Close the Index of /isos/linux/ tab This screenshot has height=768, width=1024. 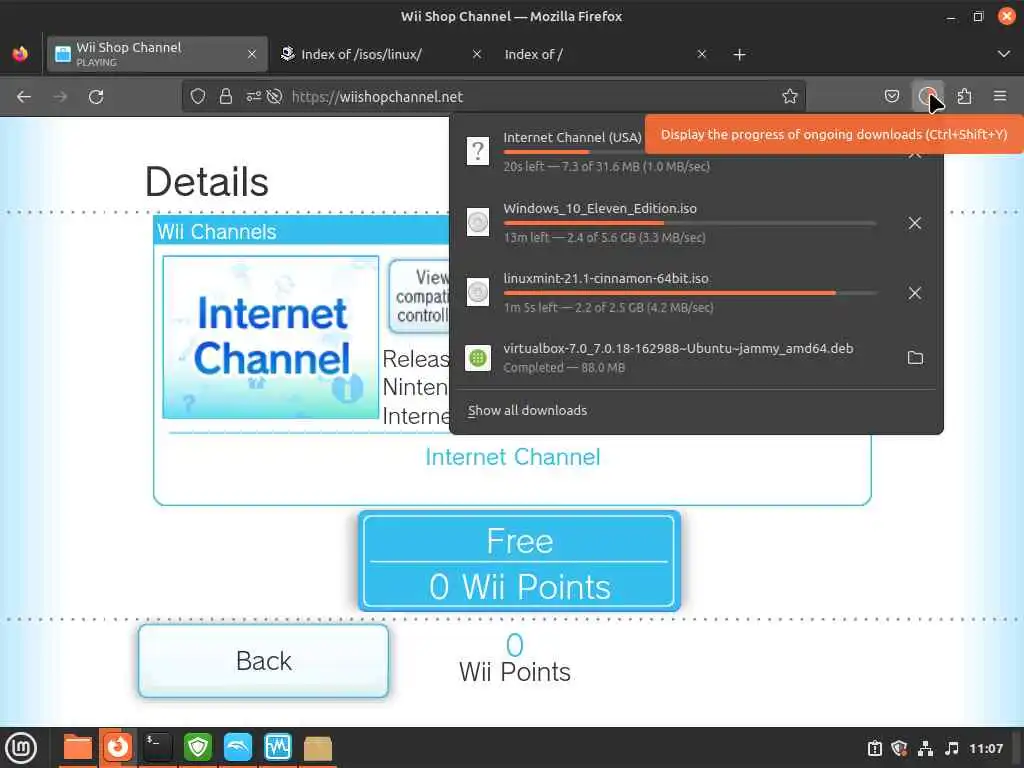point(477,54)
